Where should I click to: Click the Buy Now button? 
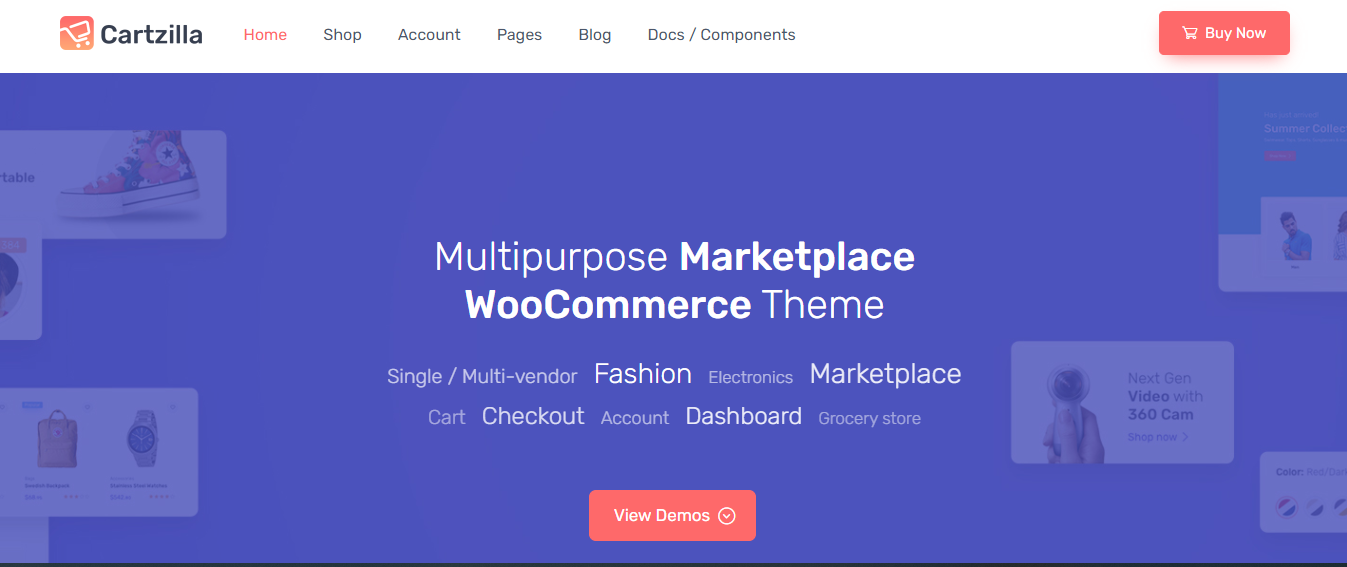pyautogui.click(x=1224, y=33)
